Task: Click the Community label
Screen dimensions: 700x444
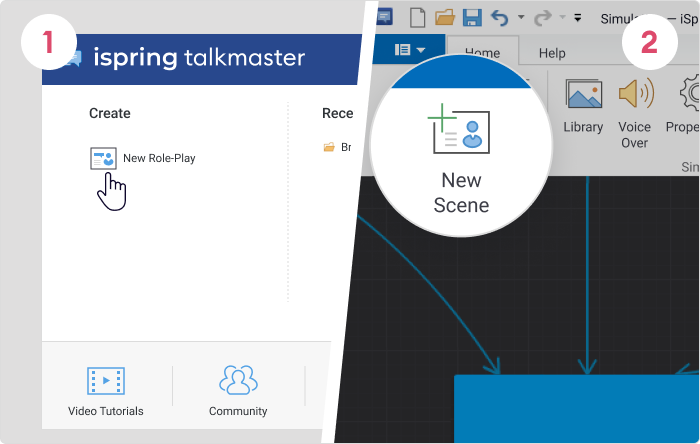Action: [x=238, y=411]
